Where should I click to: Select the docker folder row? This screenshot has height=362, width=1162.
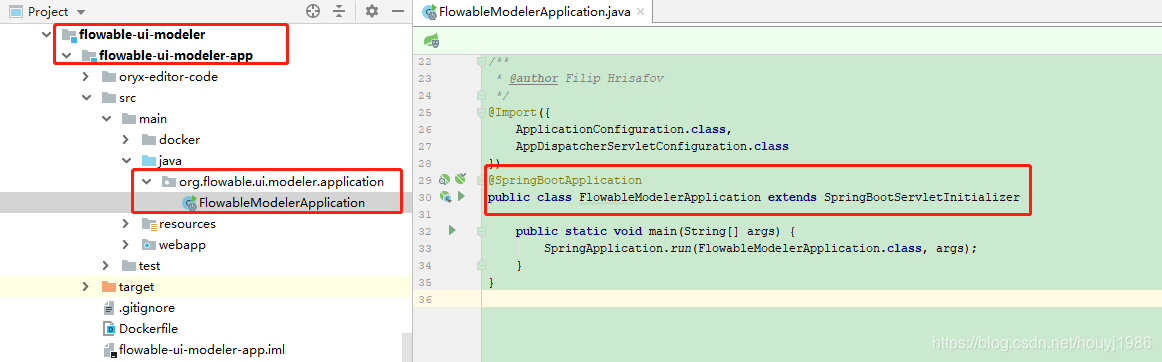point(179,139)
